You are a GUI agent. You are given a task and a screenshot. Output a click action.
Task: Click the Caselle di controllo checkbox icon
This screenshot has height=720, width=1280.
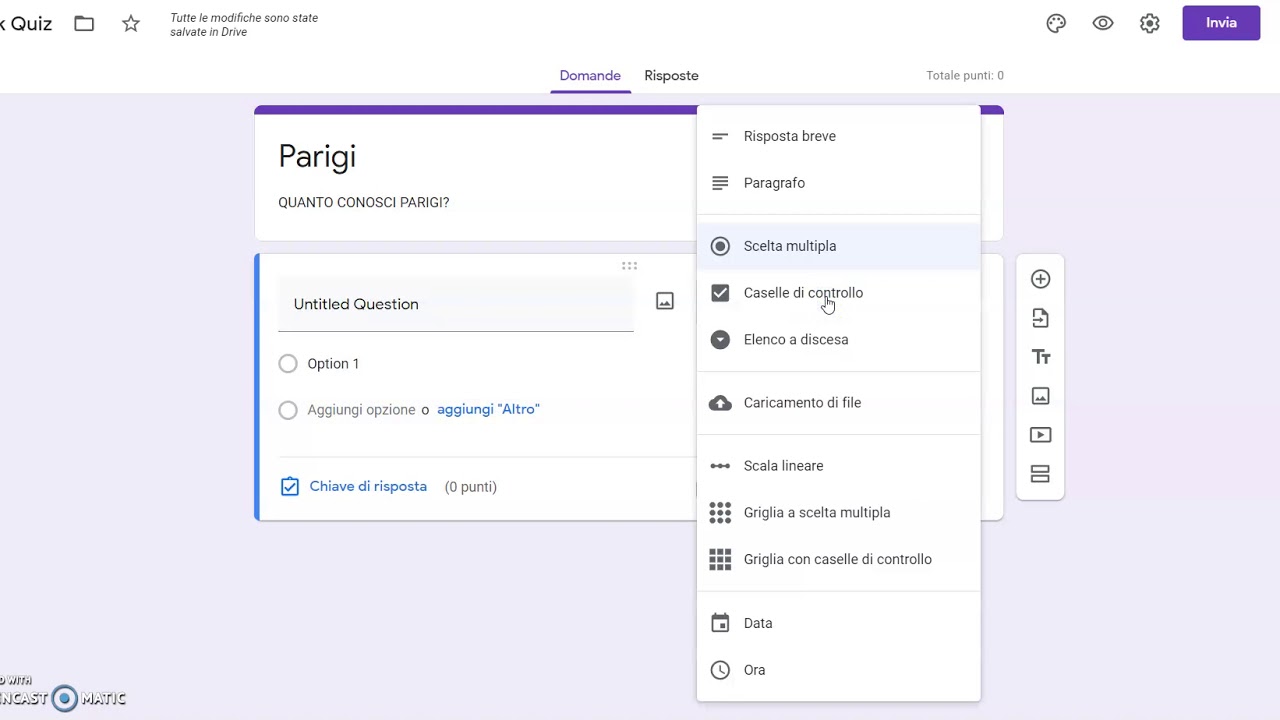pyautogui.click(x=720, y=293)
